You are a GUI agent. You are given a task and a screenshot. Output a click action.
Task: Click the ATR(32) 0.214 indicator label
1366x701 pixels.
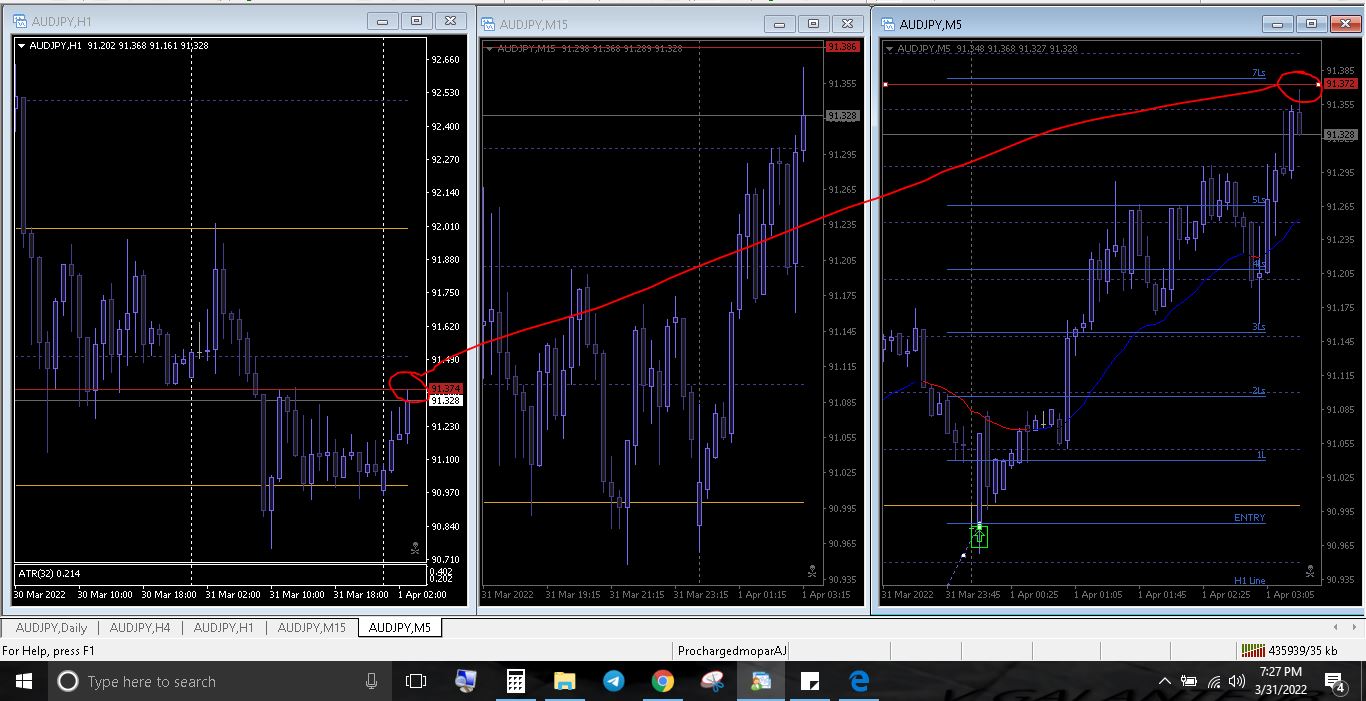(50, 573)
